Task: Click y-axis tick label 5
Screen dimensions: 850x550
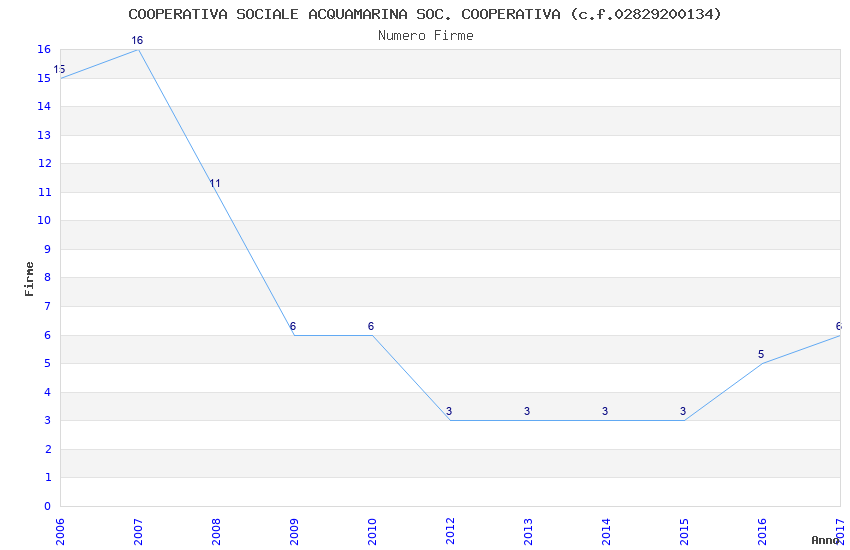Action: [x=48, y=363]
